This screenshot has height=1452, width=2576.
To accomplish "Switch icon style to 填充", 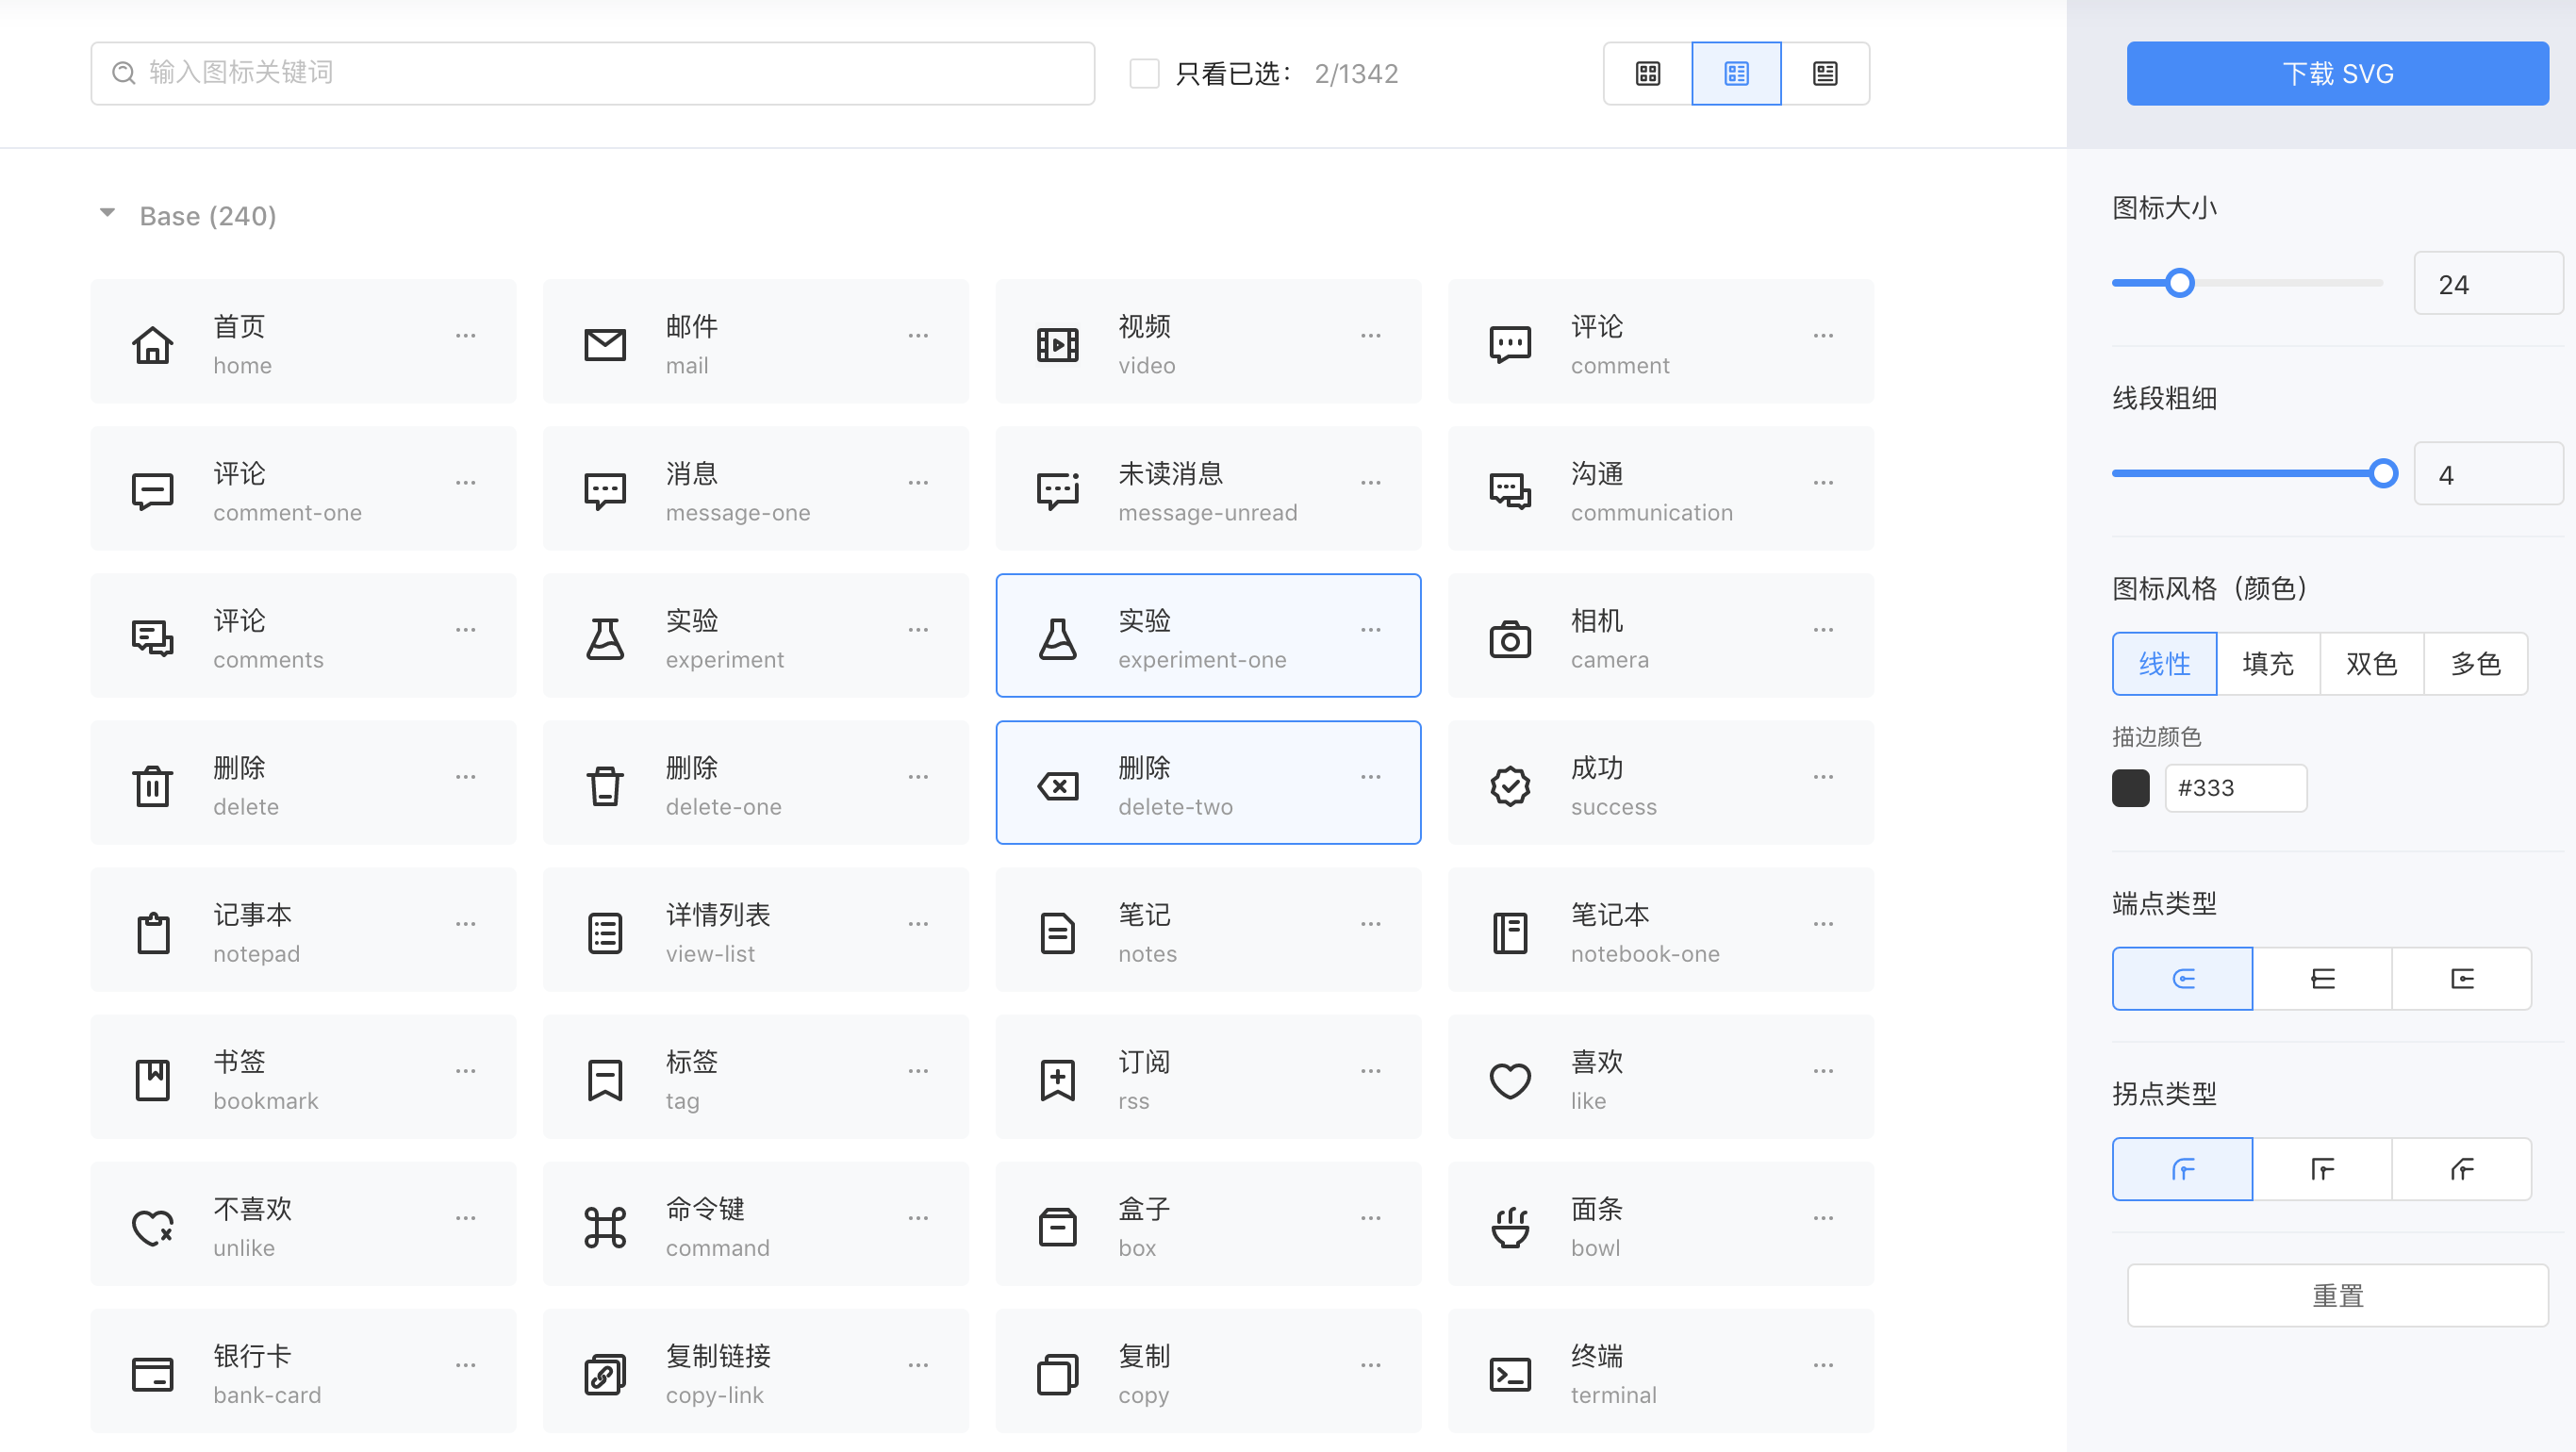I will pos(2268,663).
